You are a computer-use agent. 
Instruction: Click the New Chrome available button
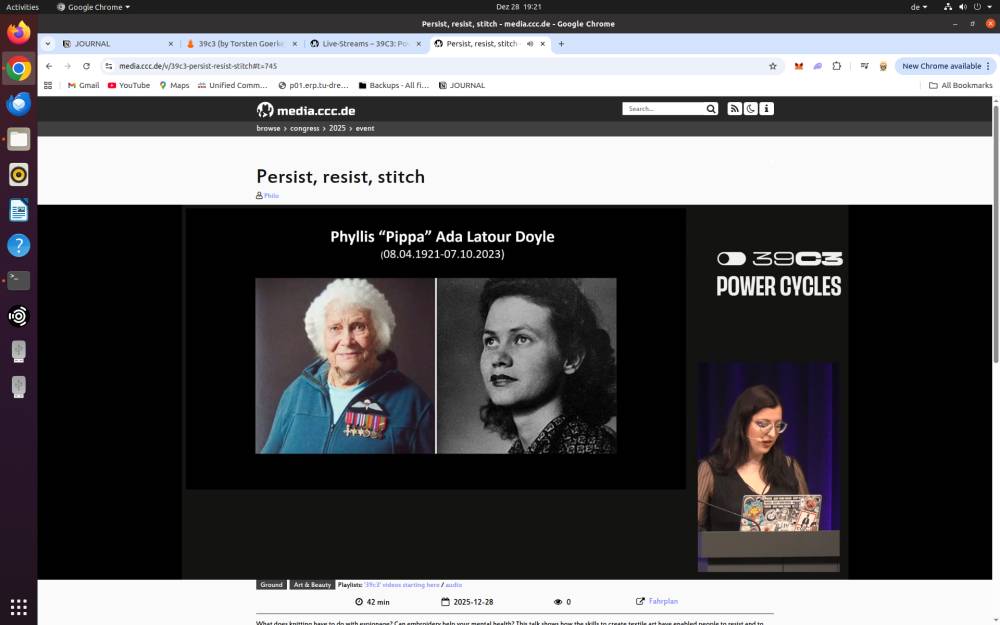point(940,66)
